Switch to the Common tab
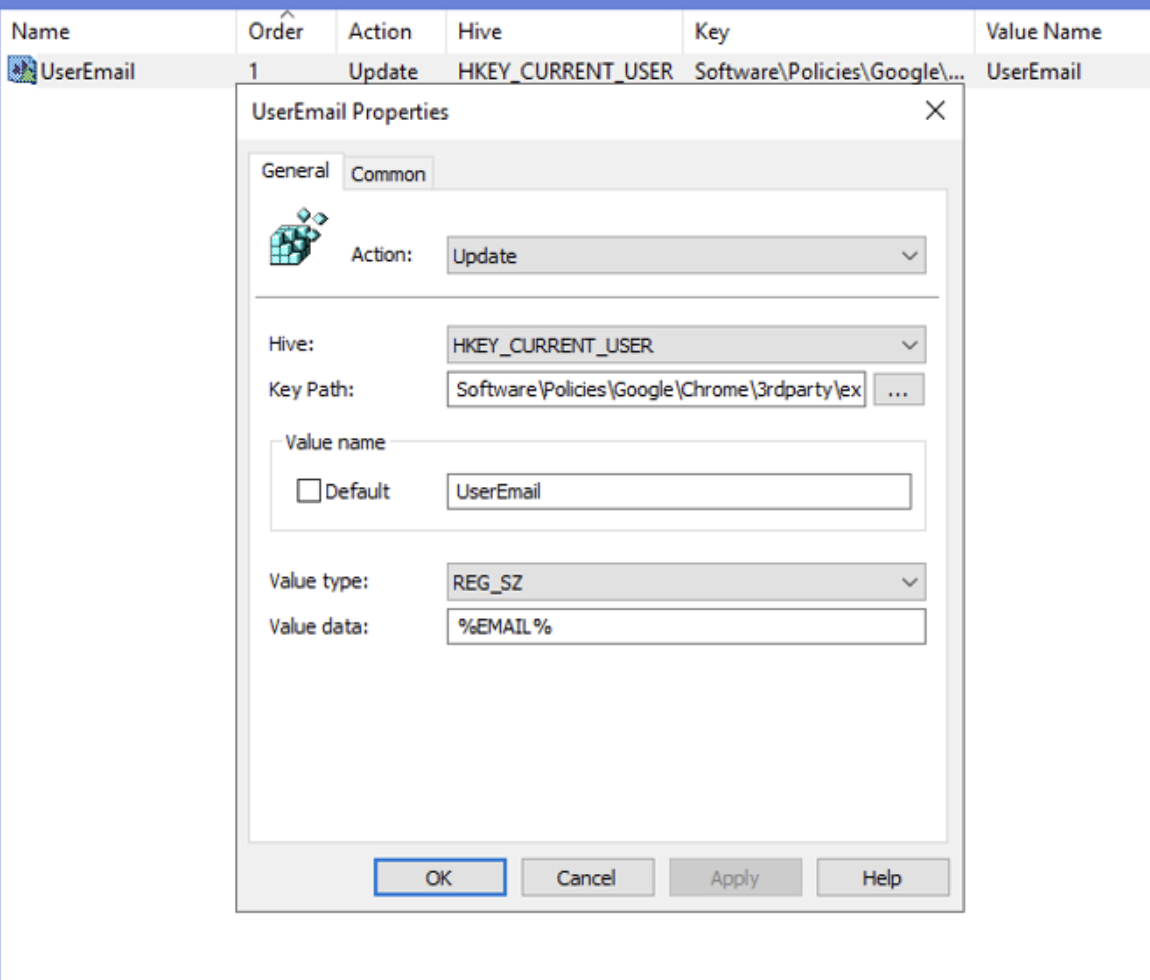 click(388, 174)
